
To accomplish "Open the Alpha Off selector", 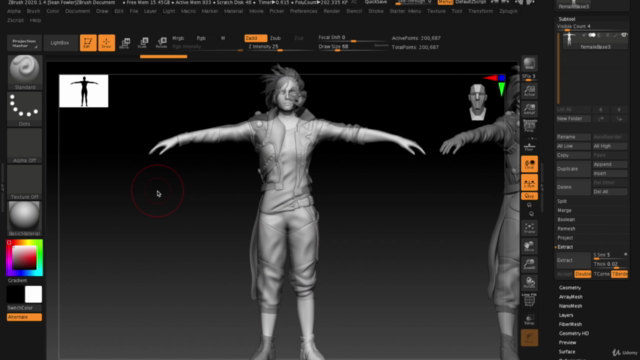I will 24,146.
